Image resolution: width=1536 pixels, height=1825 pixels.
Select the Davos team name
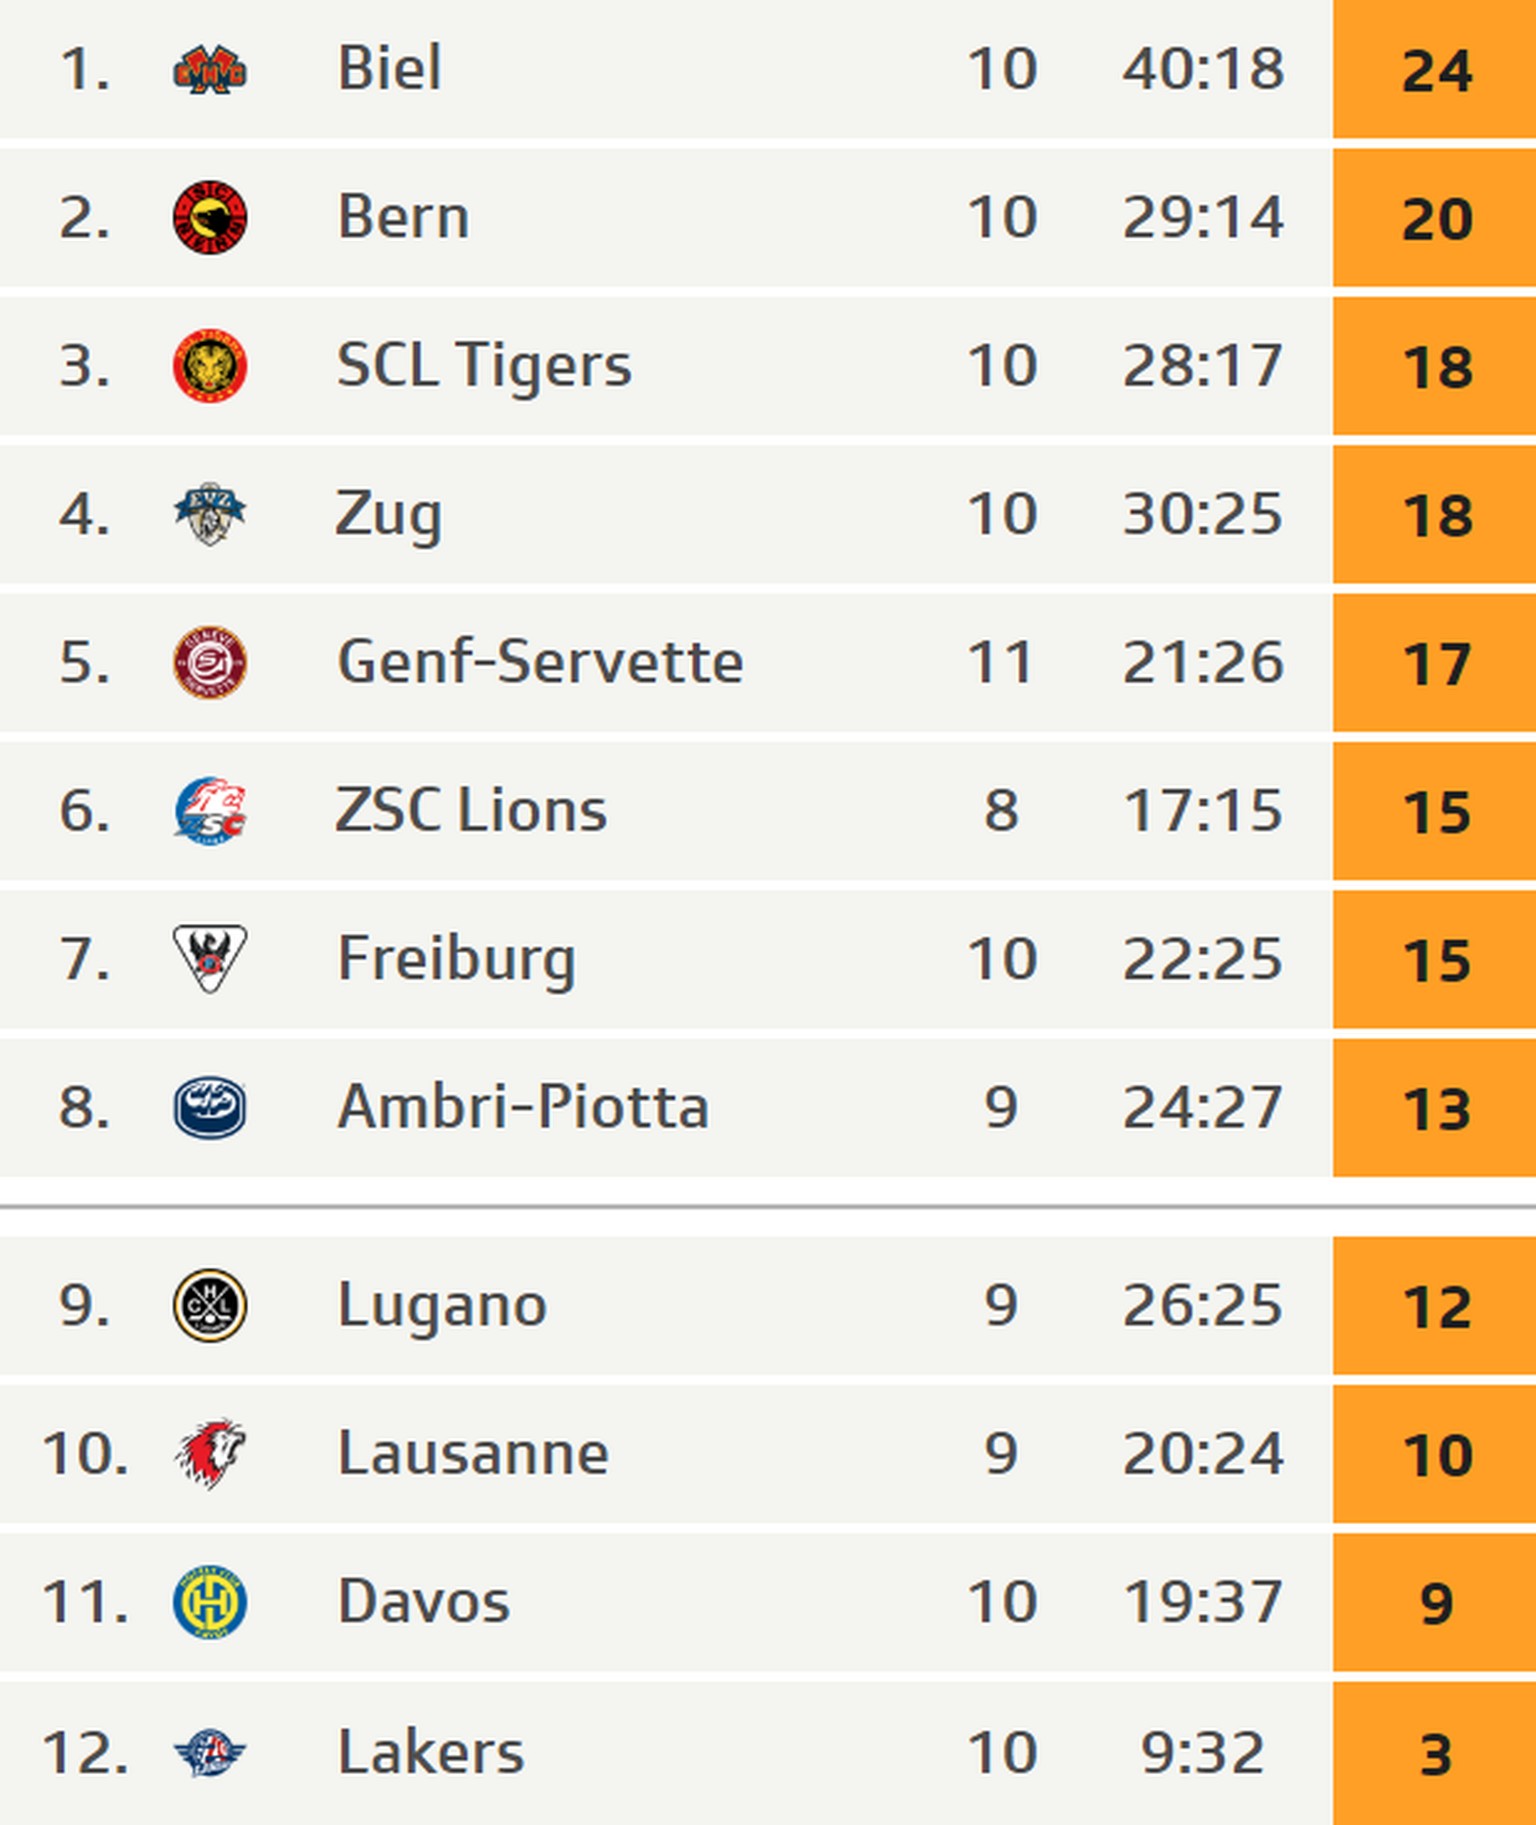(x=424, y=1602)
